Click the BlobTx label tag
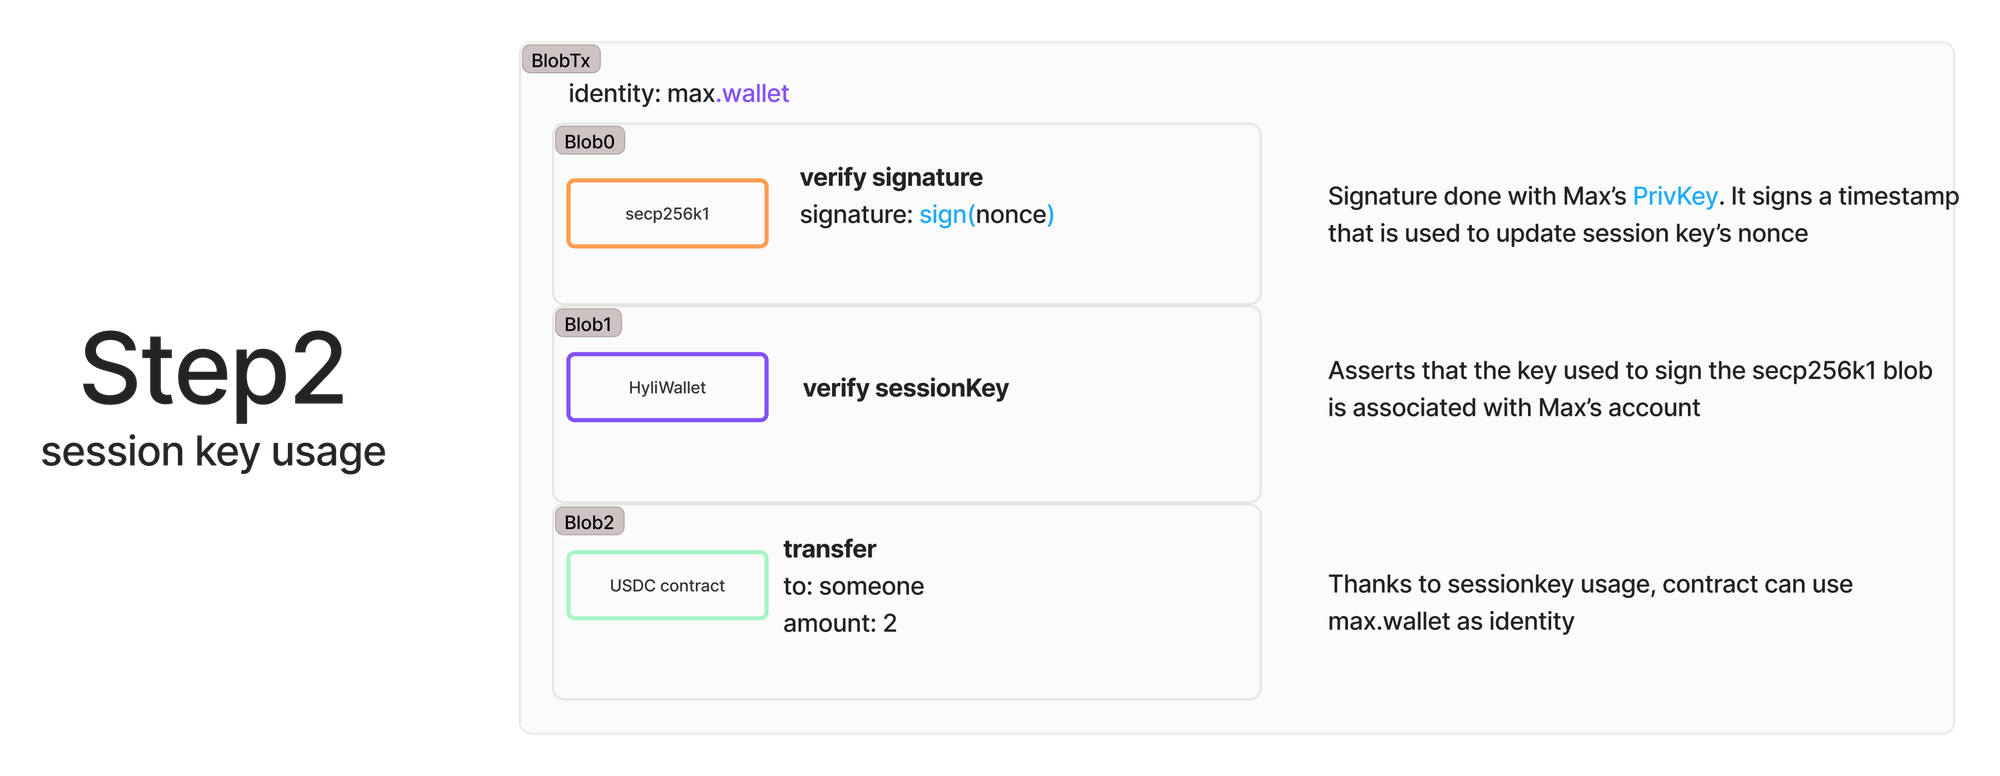Viewport: 2000px width, 776px height. pyautogui.click(x=561, y=60)
